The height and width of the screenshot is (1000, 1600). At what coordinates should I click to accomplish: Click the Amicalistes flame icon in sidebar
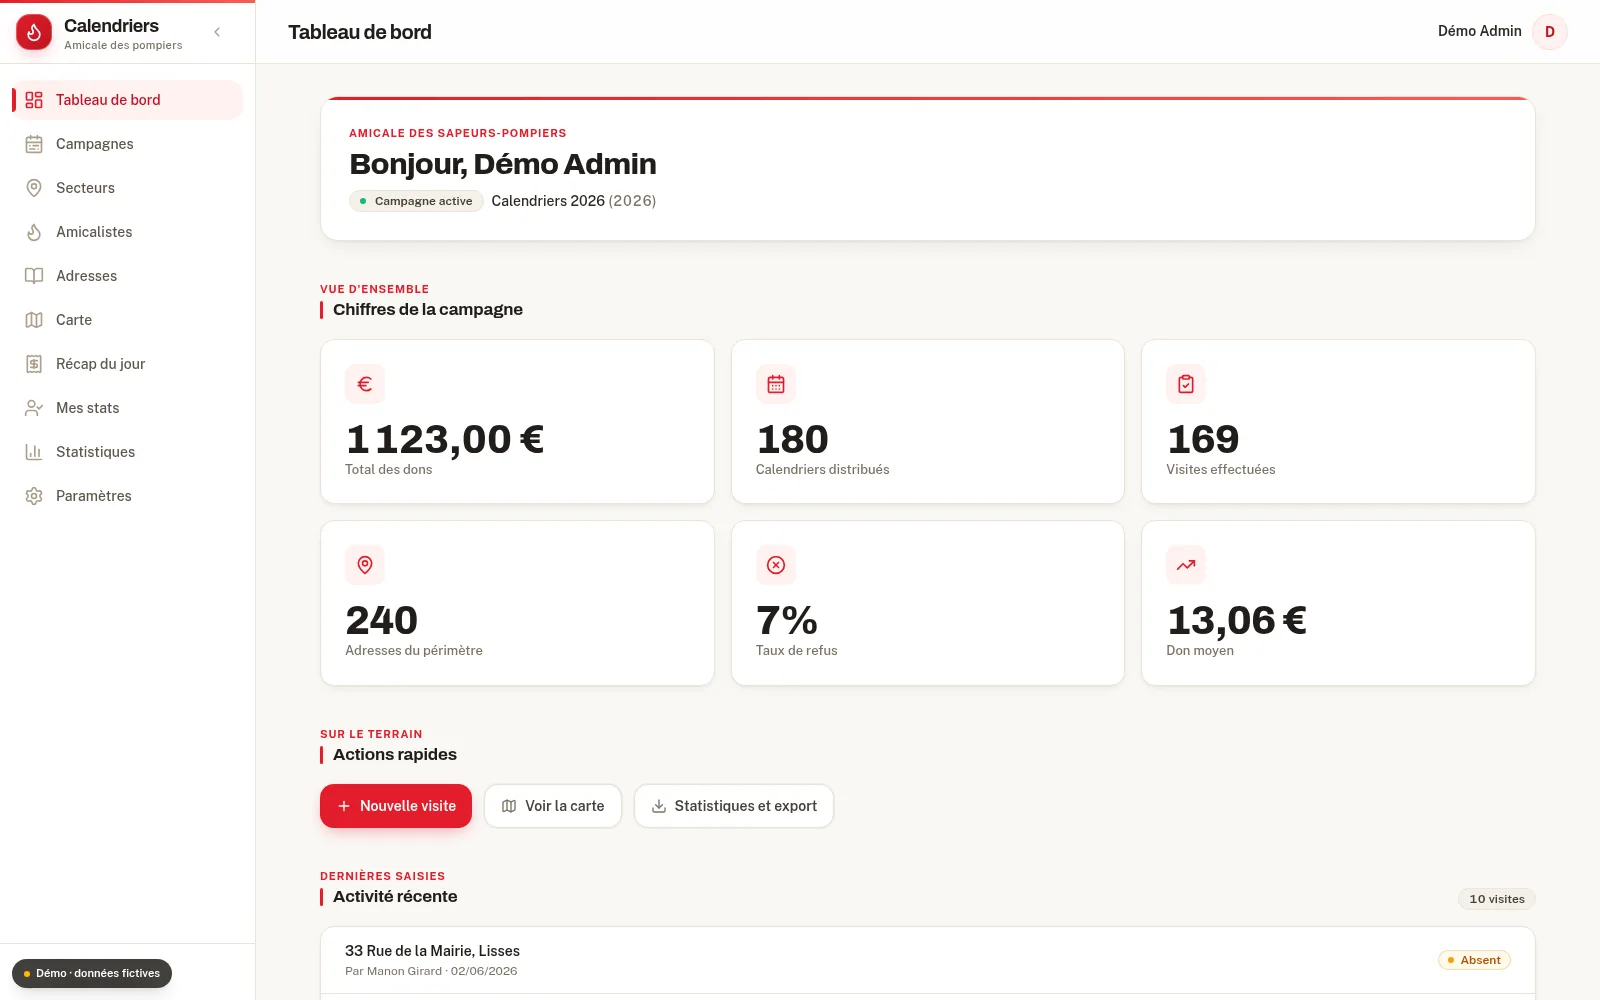[x=34, y=232]
